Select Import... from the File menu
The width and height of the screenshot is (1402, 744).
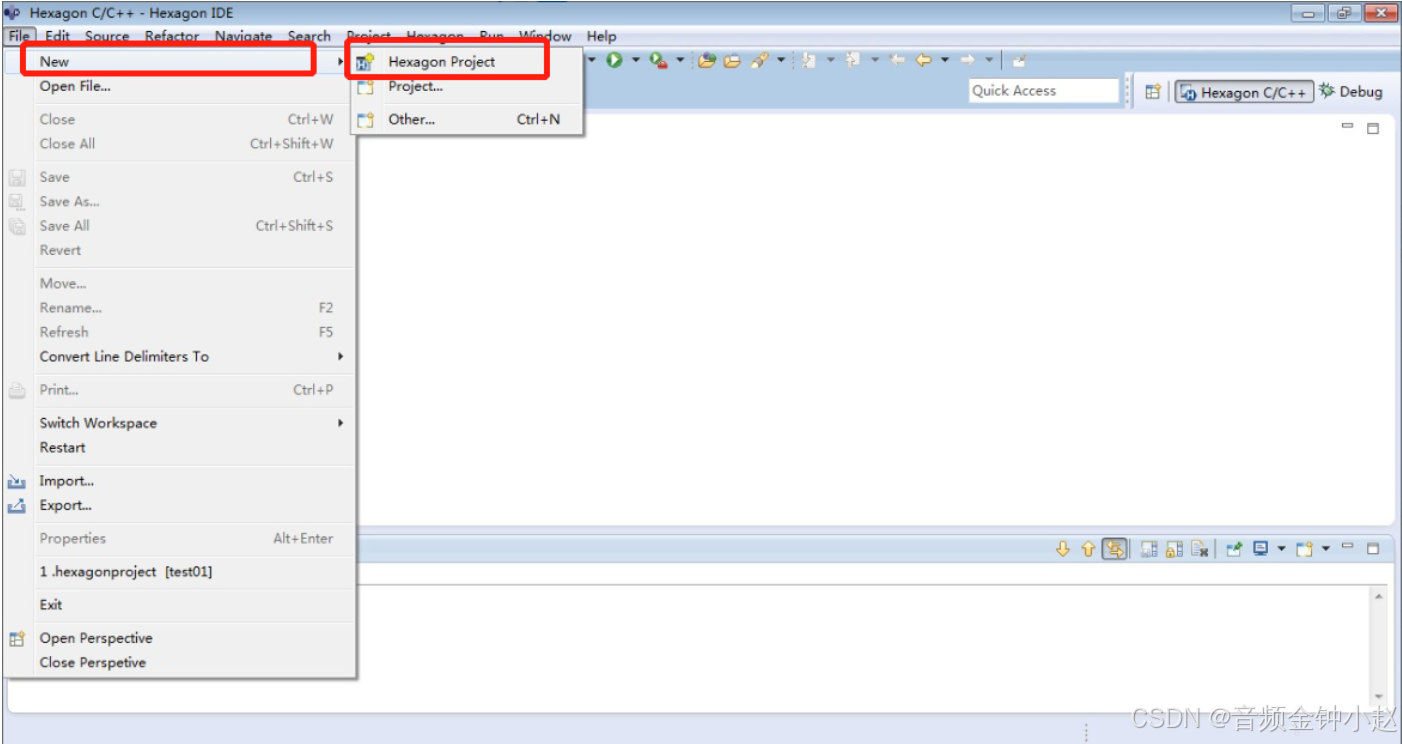[x=180, y=481]
